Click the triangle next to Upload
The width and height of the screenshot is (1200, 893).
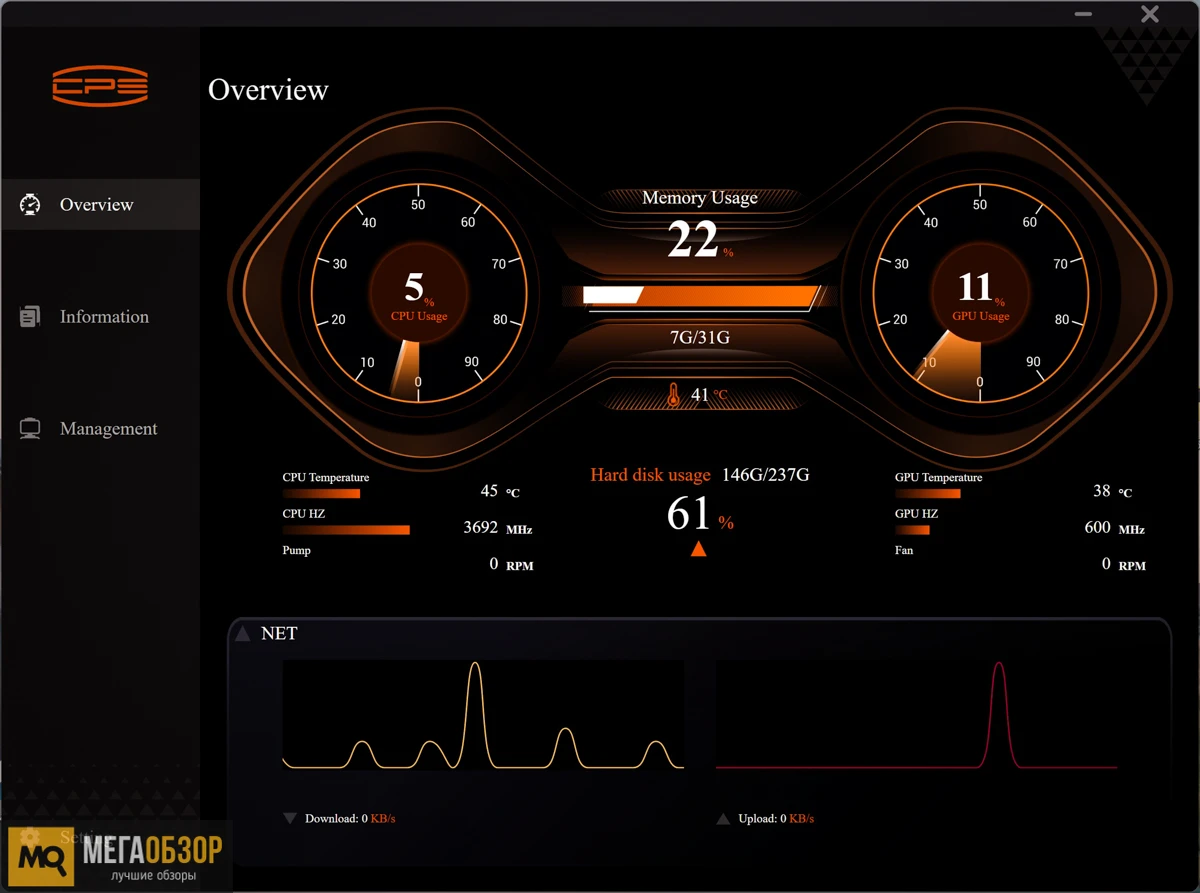pyautogui.click(x=724, y=818)
